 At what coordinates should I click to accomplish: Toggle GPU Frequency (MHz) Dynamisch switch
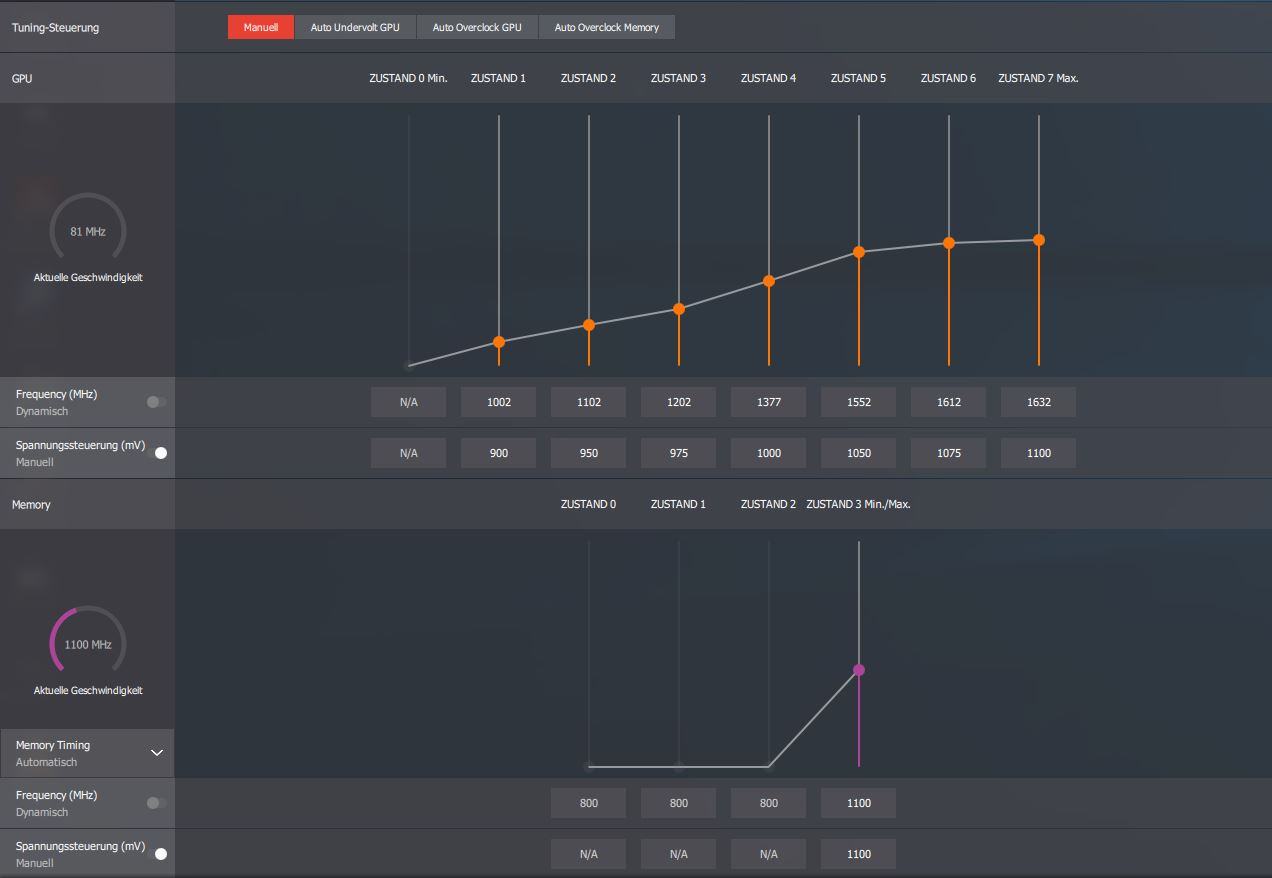(156, 402)
